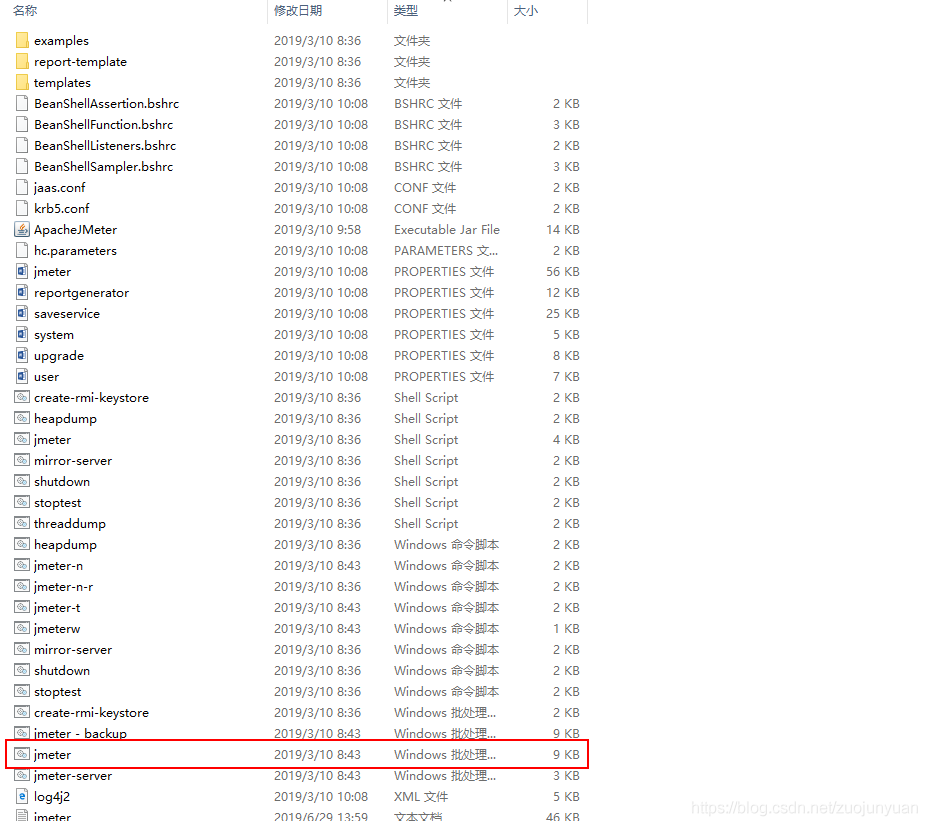Click the threaddump shell script icon

coord(22,523)
